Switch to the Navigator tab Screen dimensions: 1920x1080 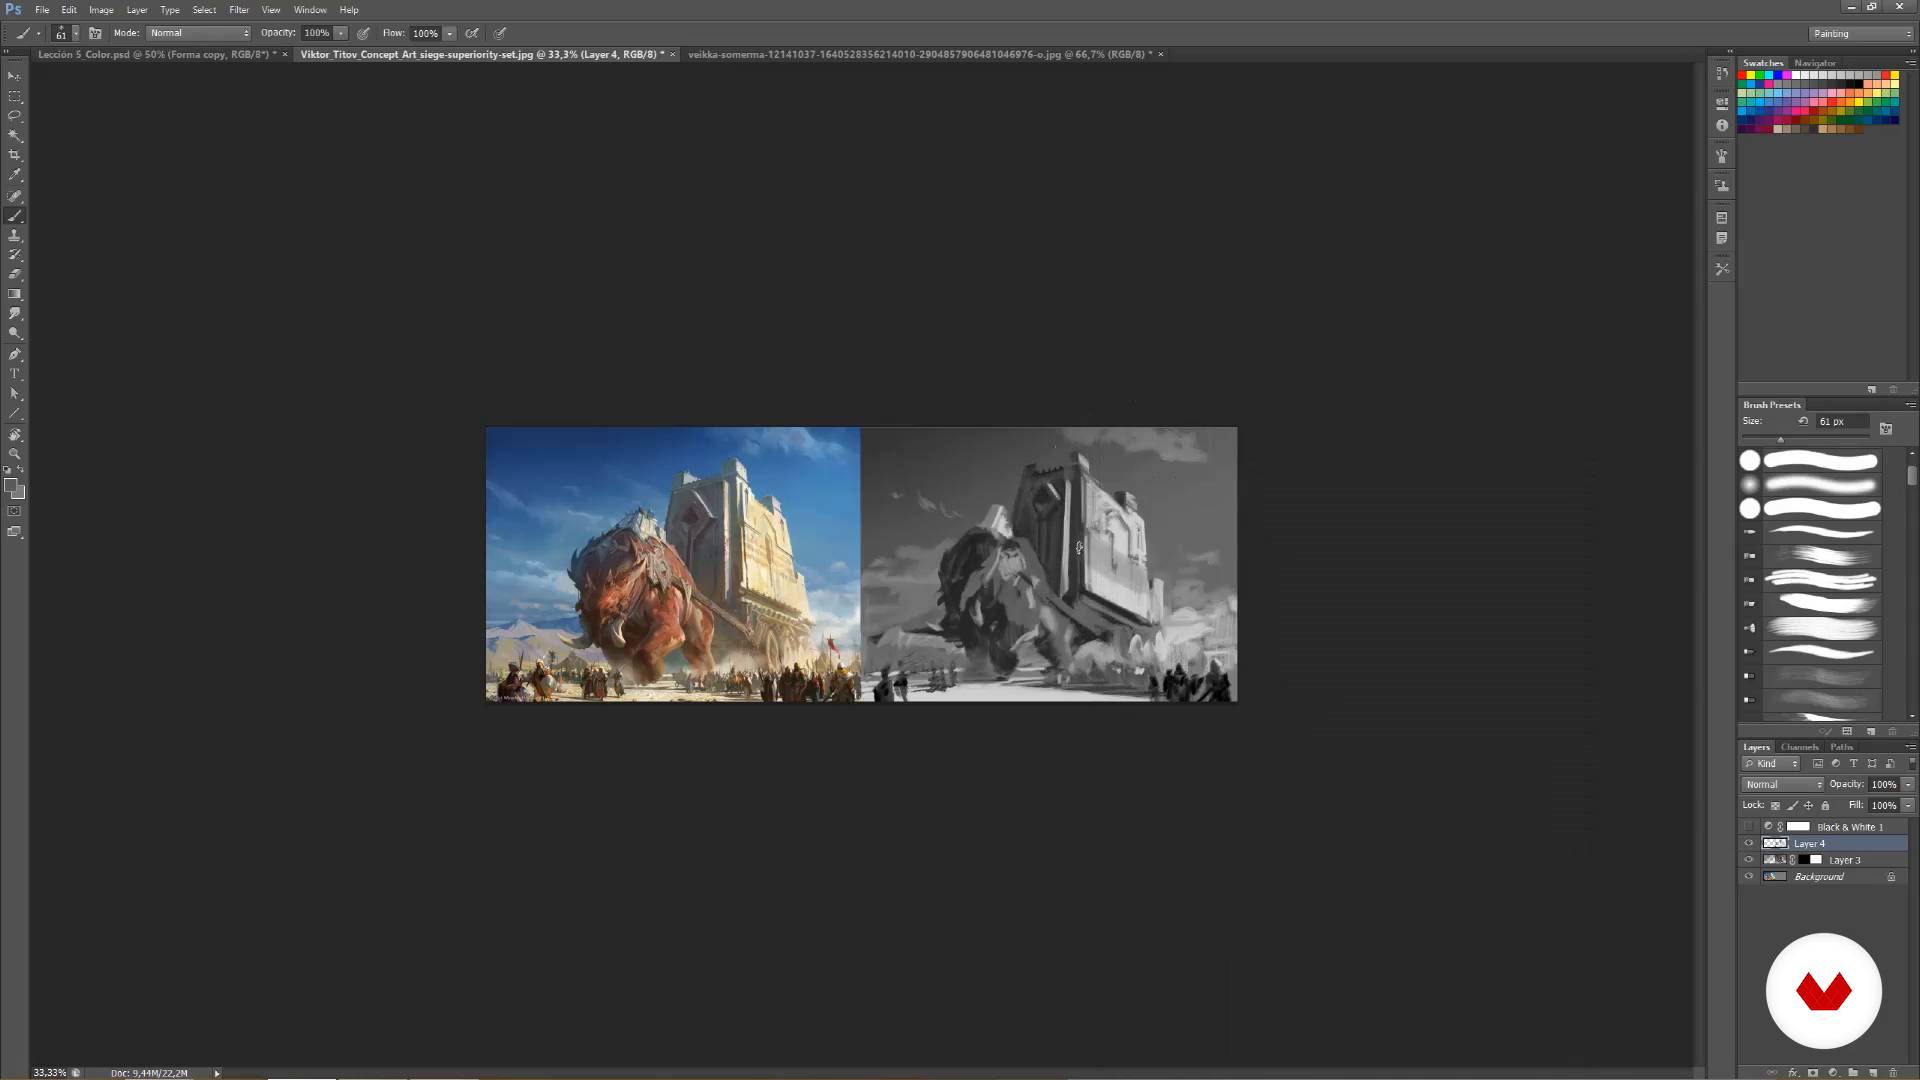[x=1815, y=63]
